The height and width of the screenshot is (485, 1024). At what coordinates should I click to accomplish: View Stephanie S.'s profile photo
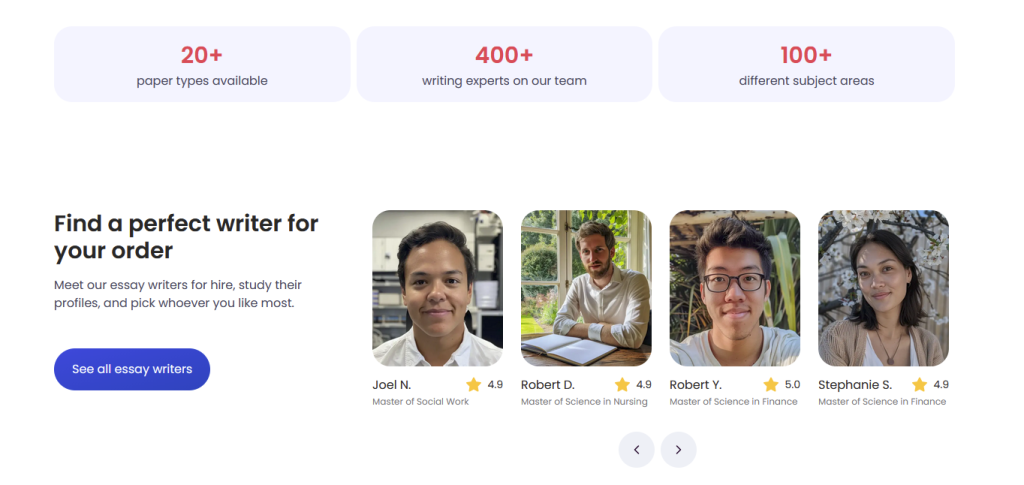pyautogui.click(x=883, y=288)
